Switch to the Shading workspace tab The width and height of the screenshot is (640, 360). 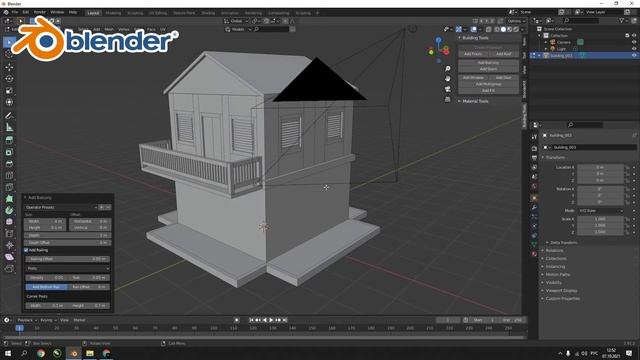208,13
